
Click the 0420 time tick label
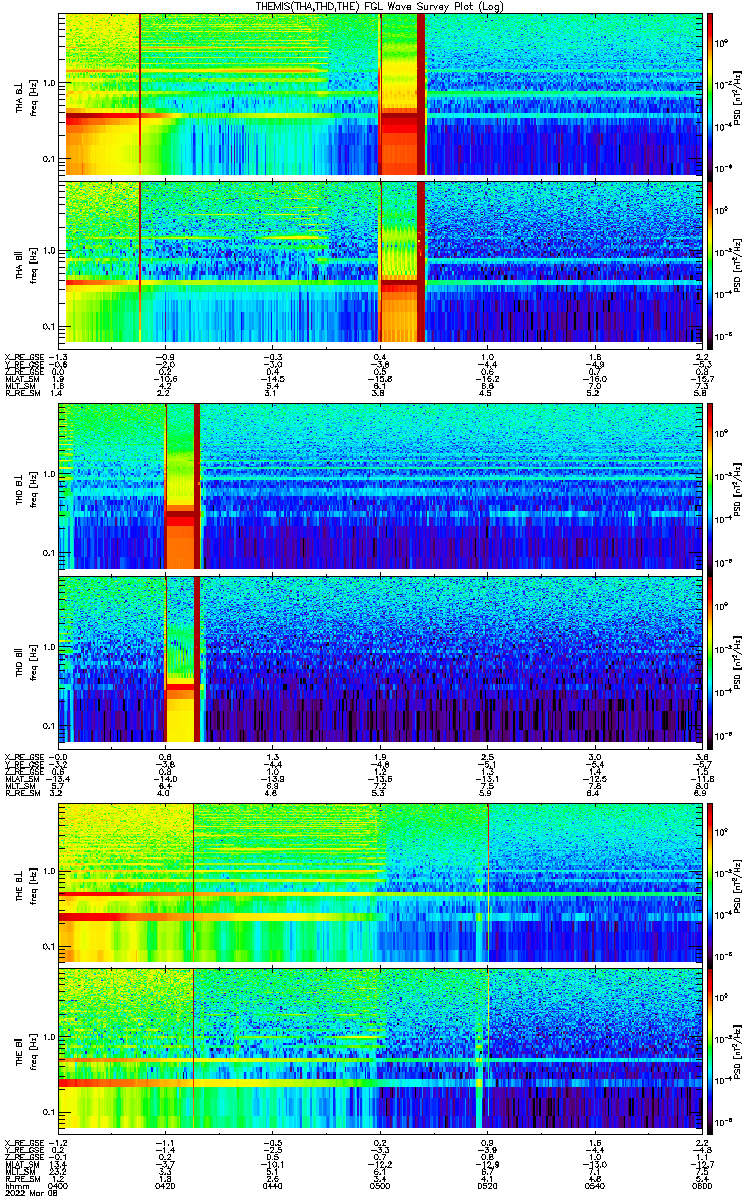tap(166, 1184)
